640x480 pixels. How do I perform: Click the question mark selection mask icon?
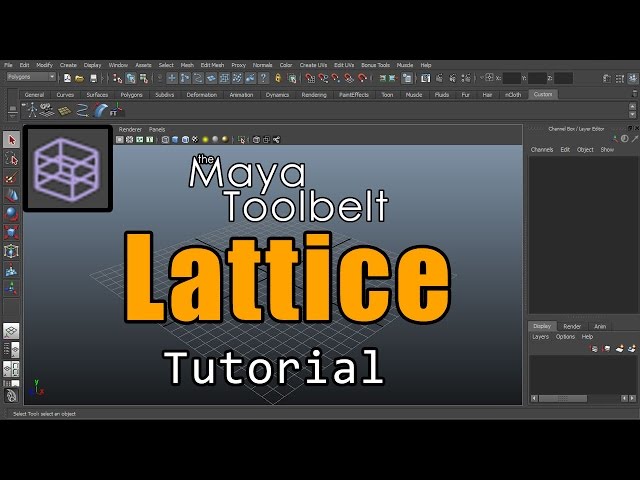tap(264, 78)
